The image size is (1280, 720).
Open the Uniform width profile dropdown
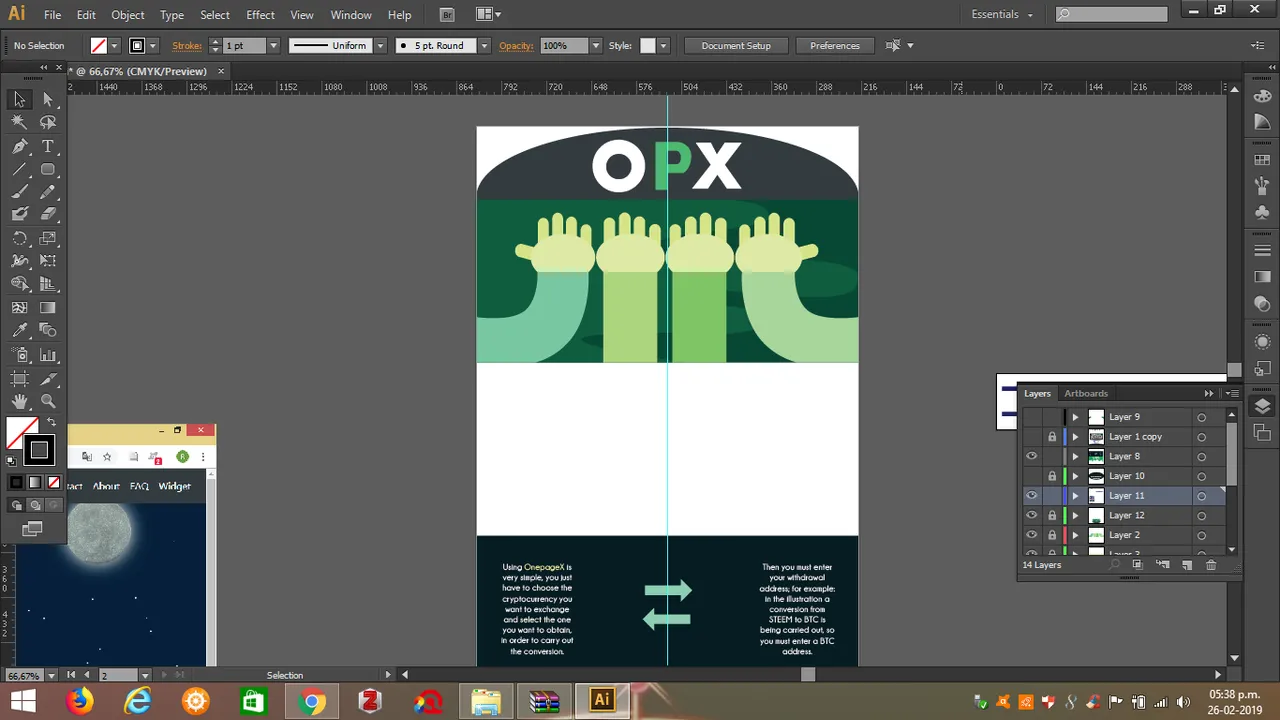380,46
